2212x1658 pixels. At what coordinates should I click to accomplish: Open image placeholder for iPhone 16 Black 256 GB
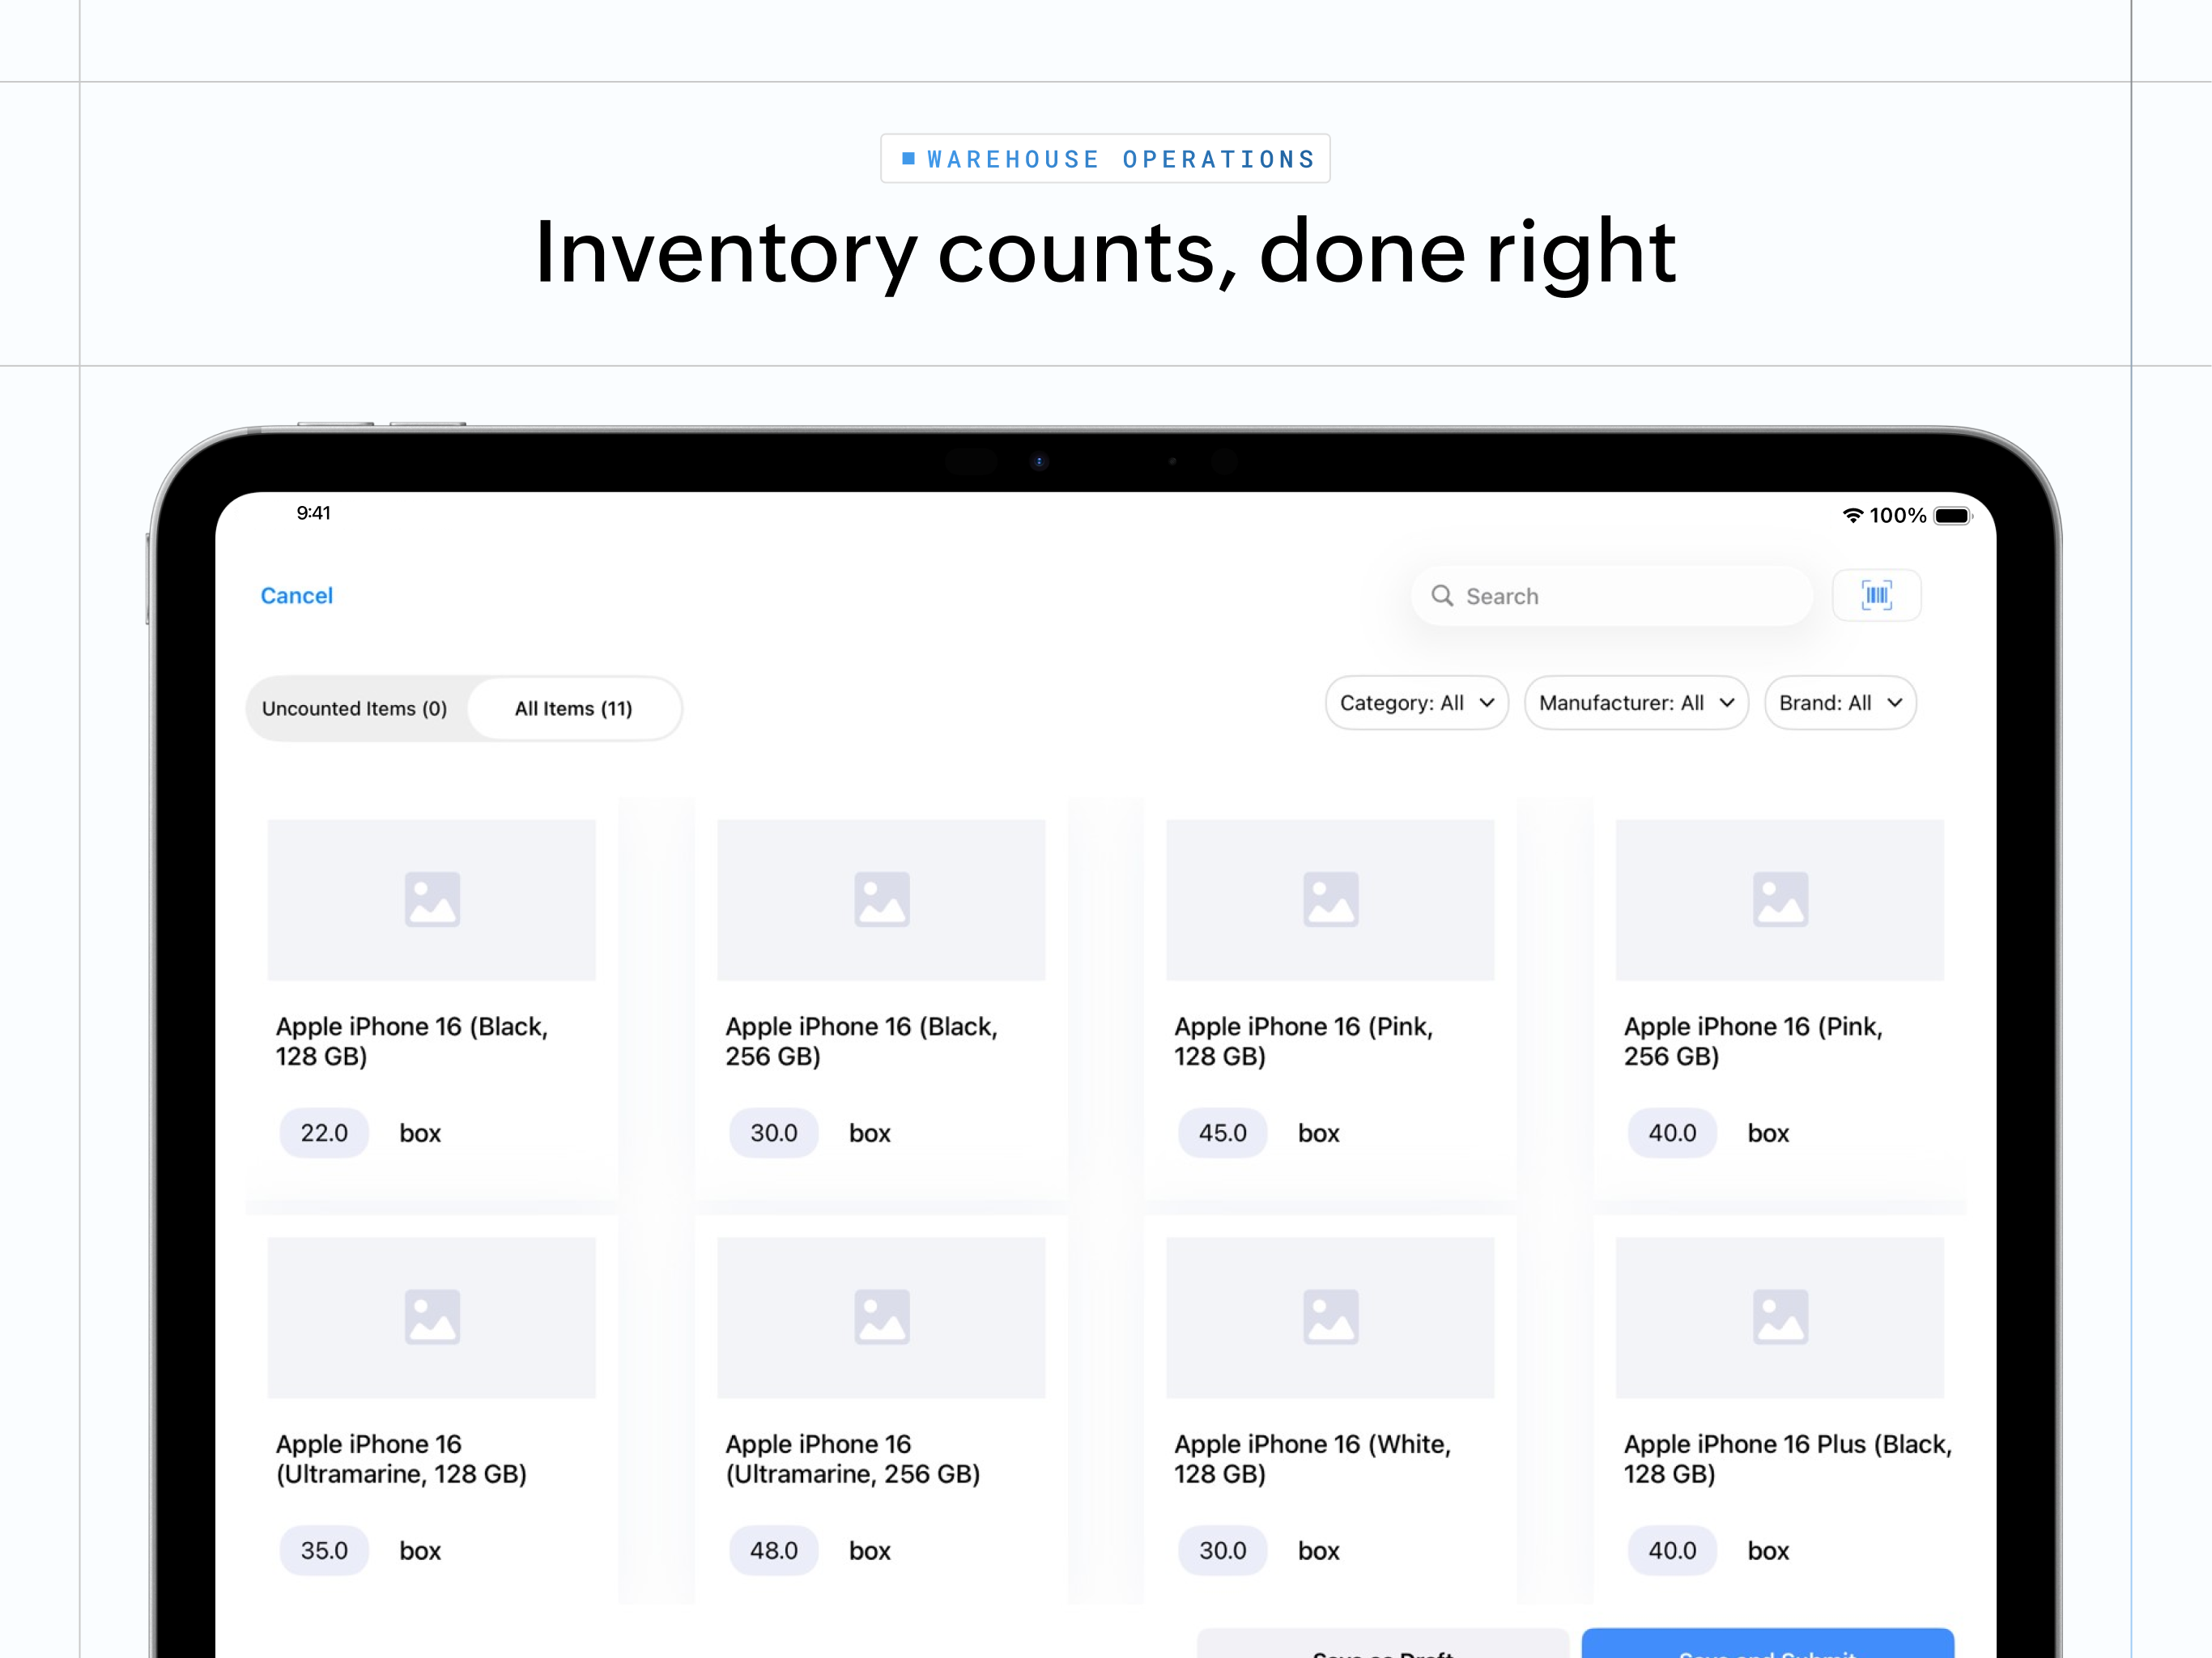881,900
